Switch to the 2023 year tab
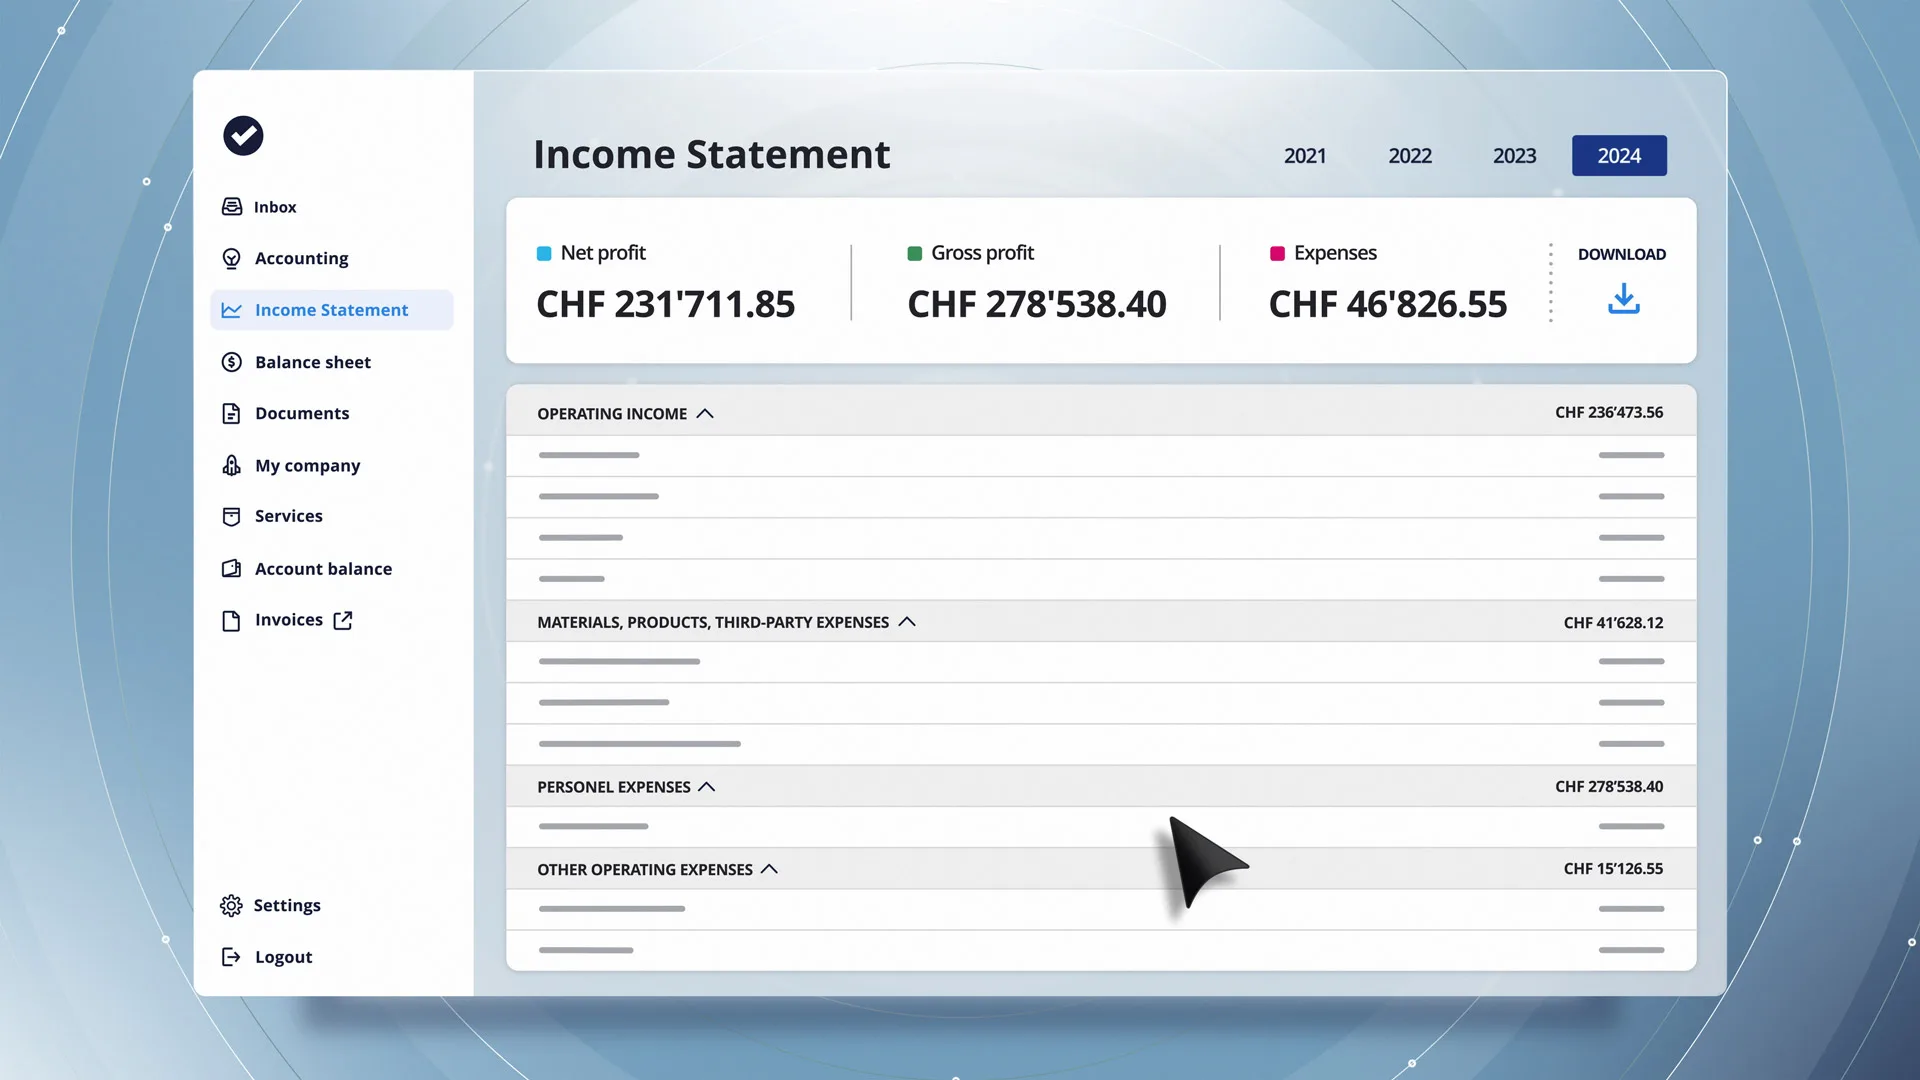This screenshot has width=1920, height=1080. click(1515, 156)
